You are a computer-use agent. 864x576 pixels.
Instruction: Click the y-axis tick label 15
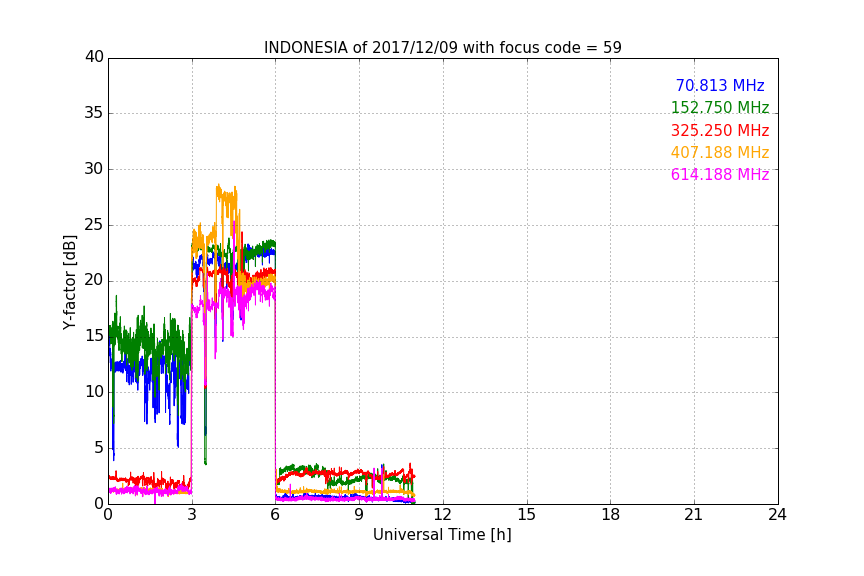(x=94, y=336)
